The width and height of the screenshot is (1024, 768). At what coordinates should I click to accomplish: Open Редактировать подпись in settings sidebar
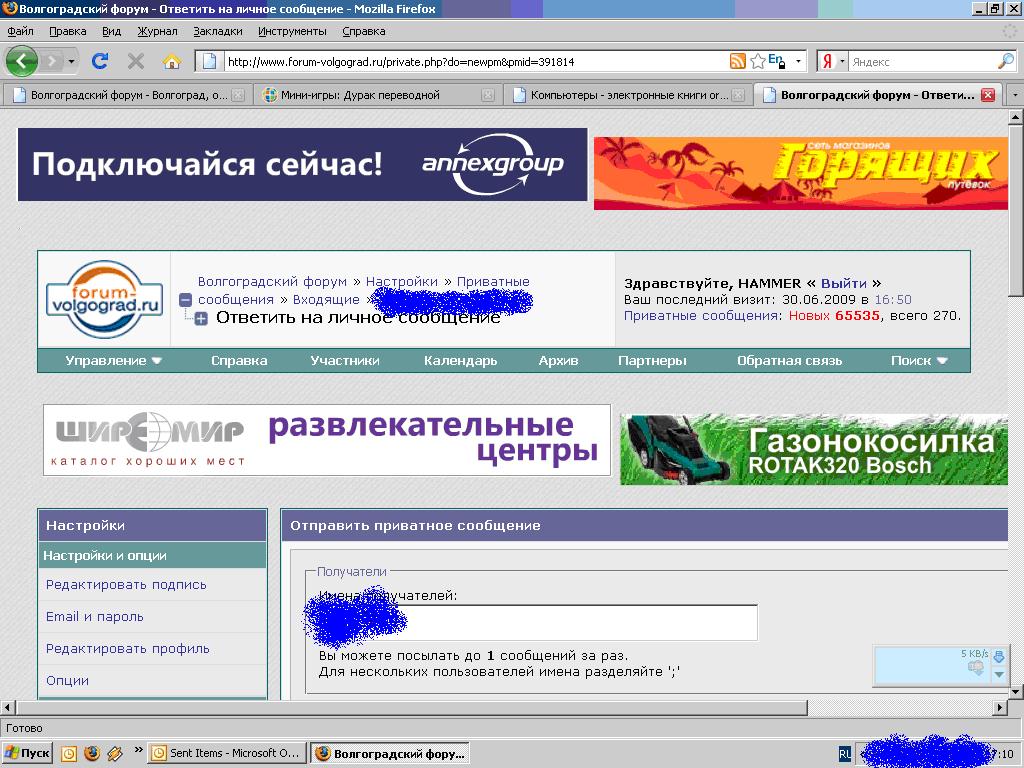126,584
